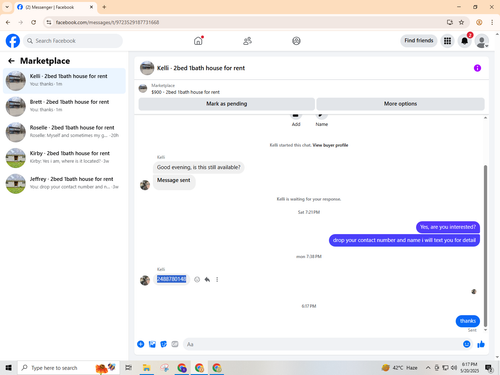Click the highlighted phone number message
The width and height of the screenshot is (500, 375).
[171, 279]
